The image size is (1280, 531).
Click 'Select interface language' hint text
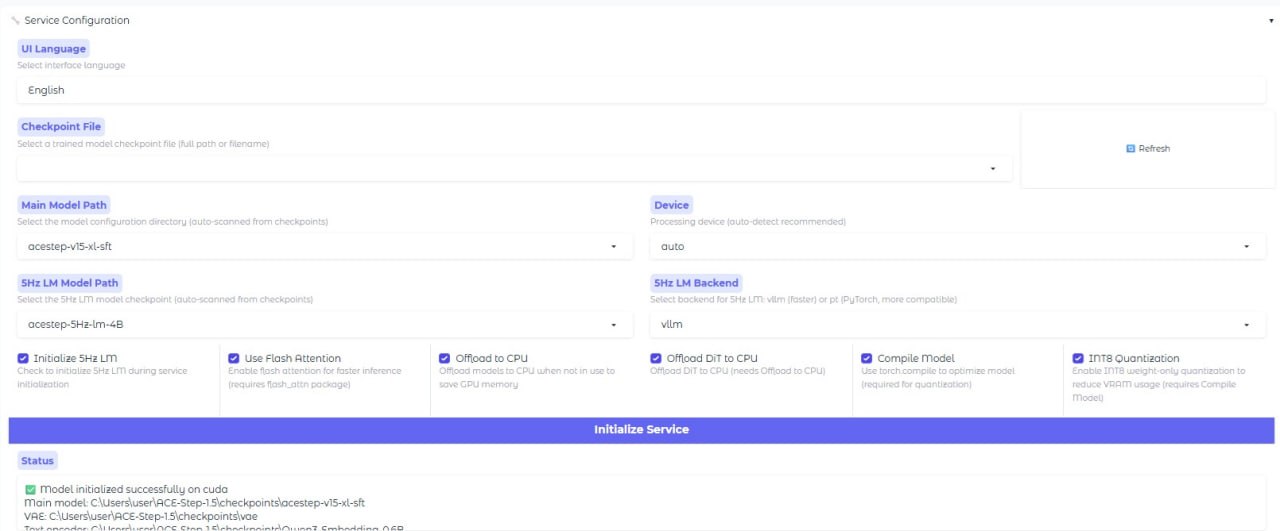pos(71,65)
